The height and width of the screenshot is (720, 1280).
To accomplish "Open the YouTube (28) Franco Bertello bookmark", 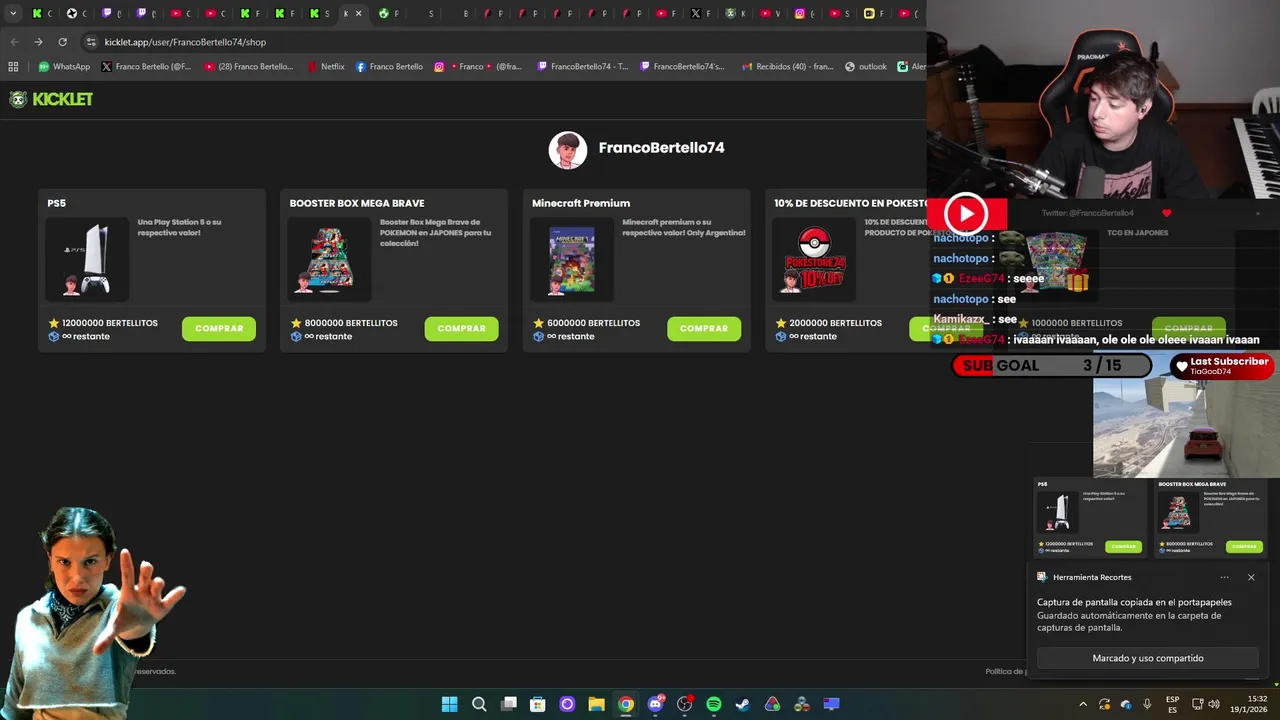I will [249, 67].
